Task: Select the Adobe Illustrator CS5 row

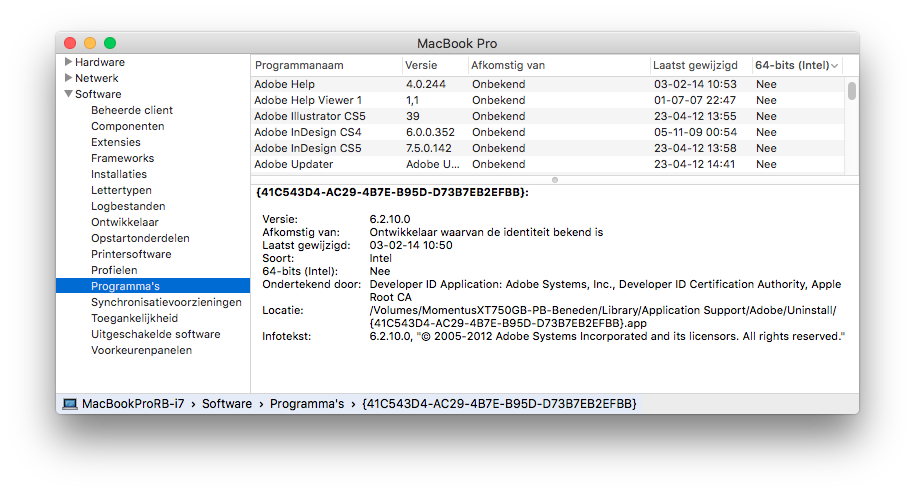Action: (x=547, y=116)
